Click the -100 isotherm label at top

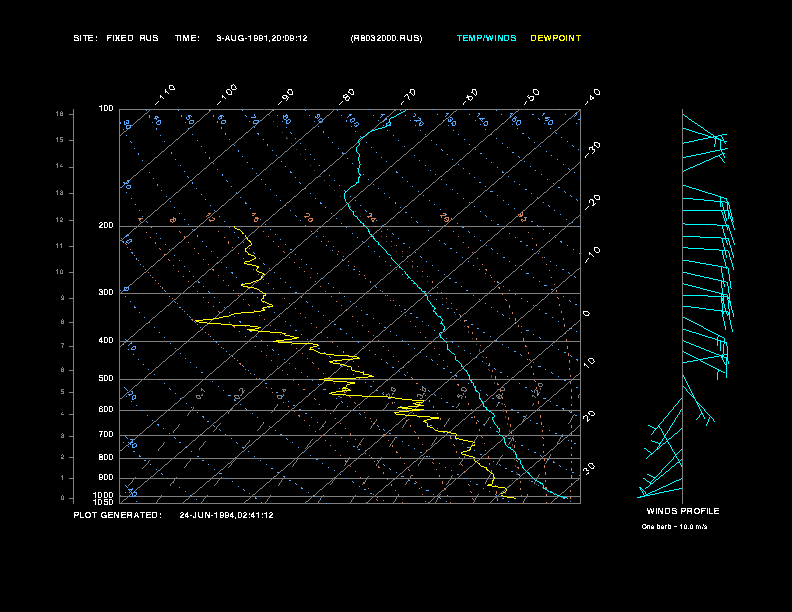pos(226,95)
